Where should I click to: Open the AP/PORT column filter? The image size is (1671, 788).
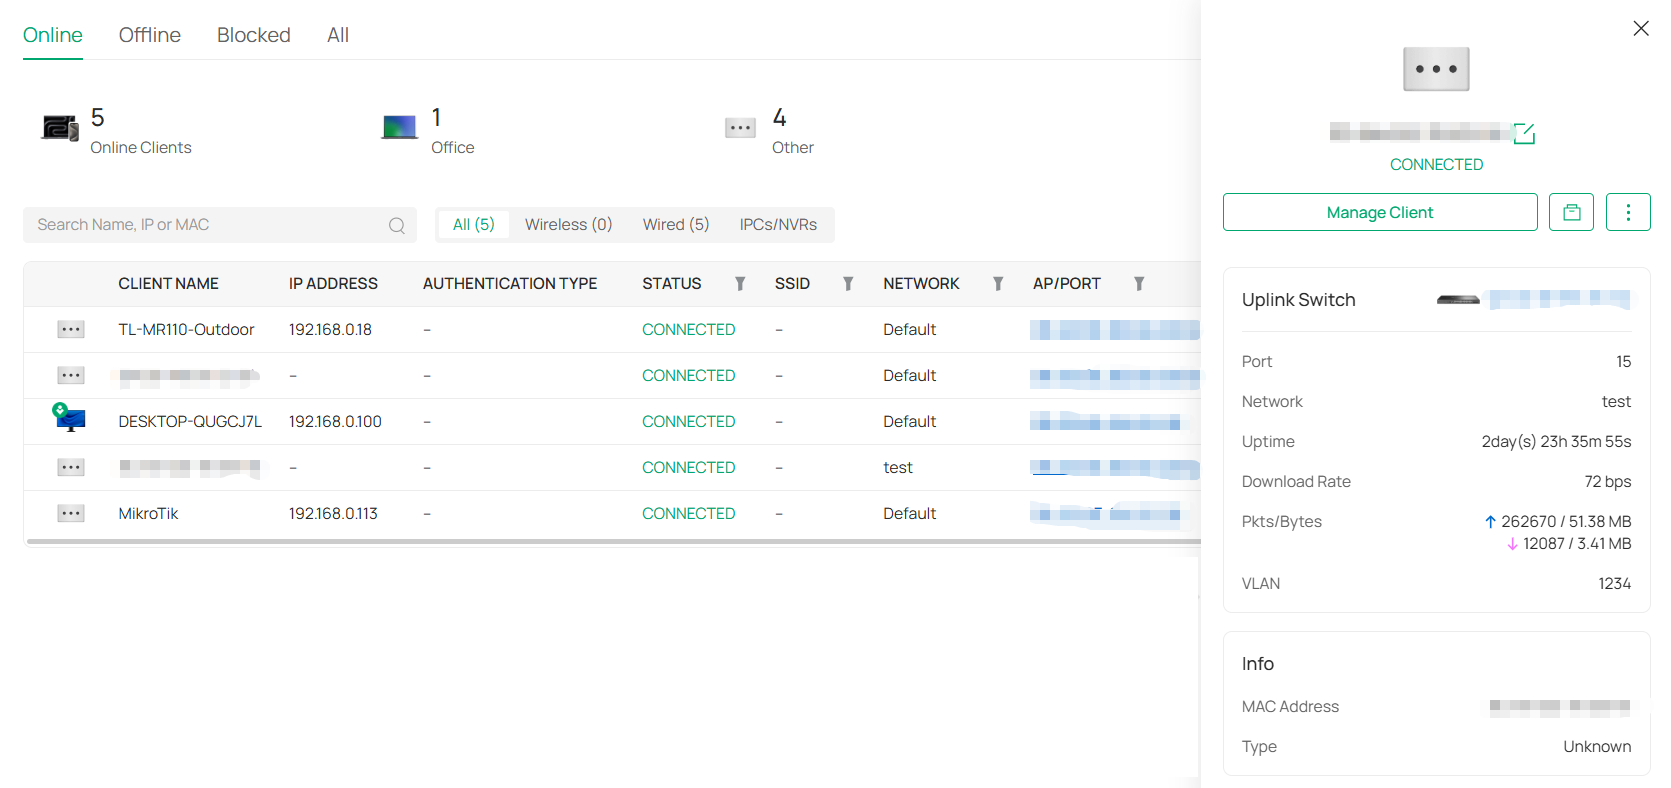(x=1138, y=284)
